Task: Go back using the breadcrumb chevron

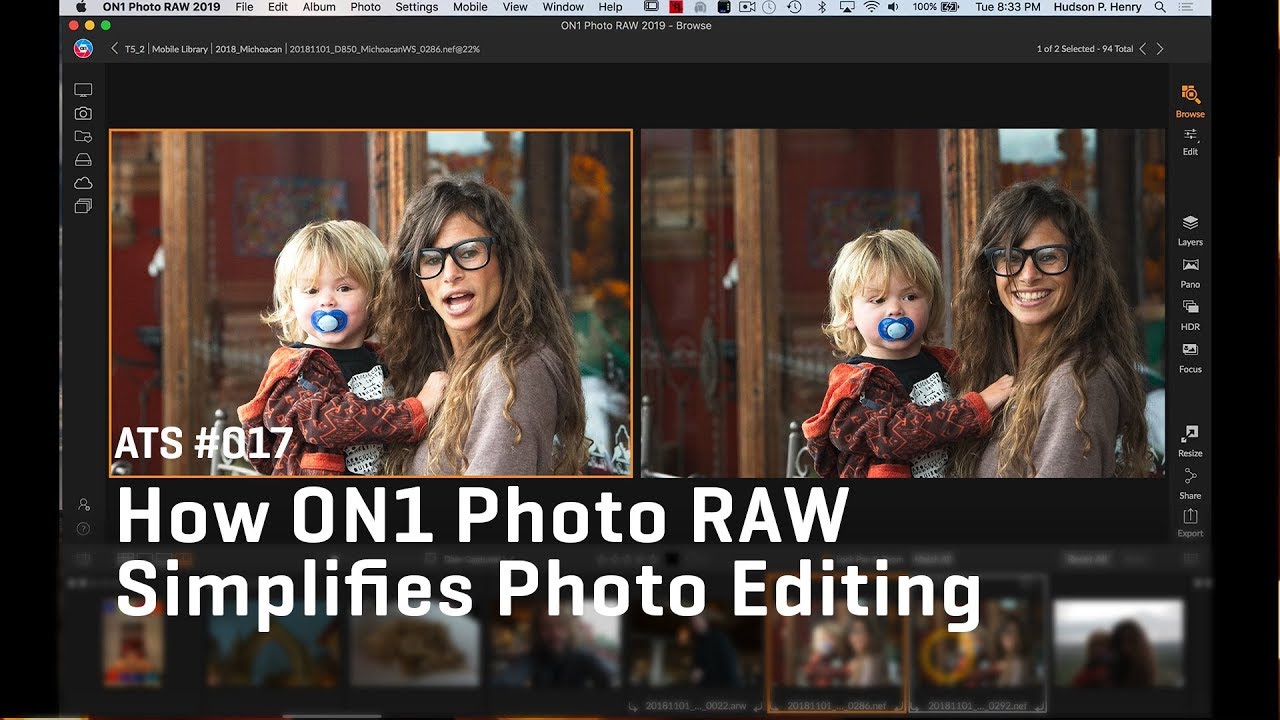Action: [114, 48]
